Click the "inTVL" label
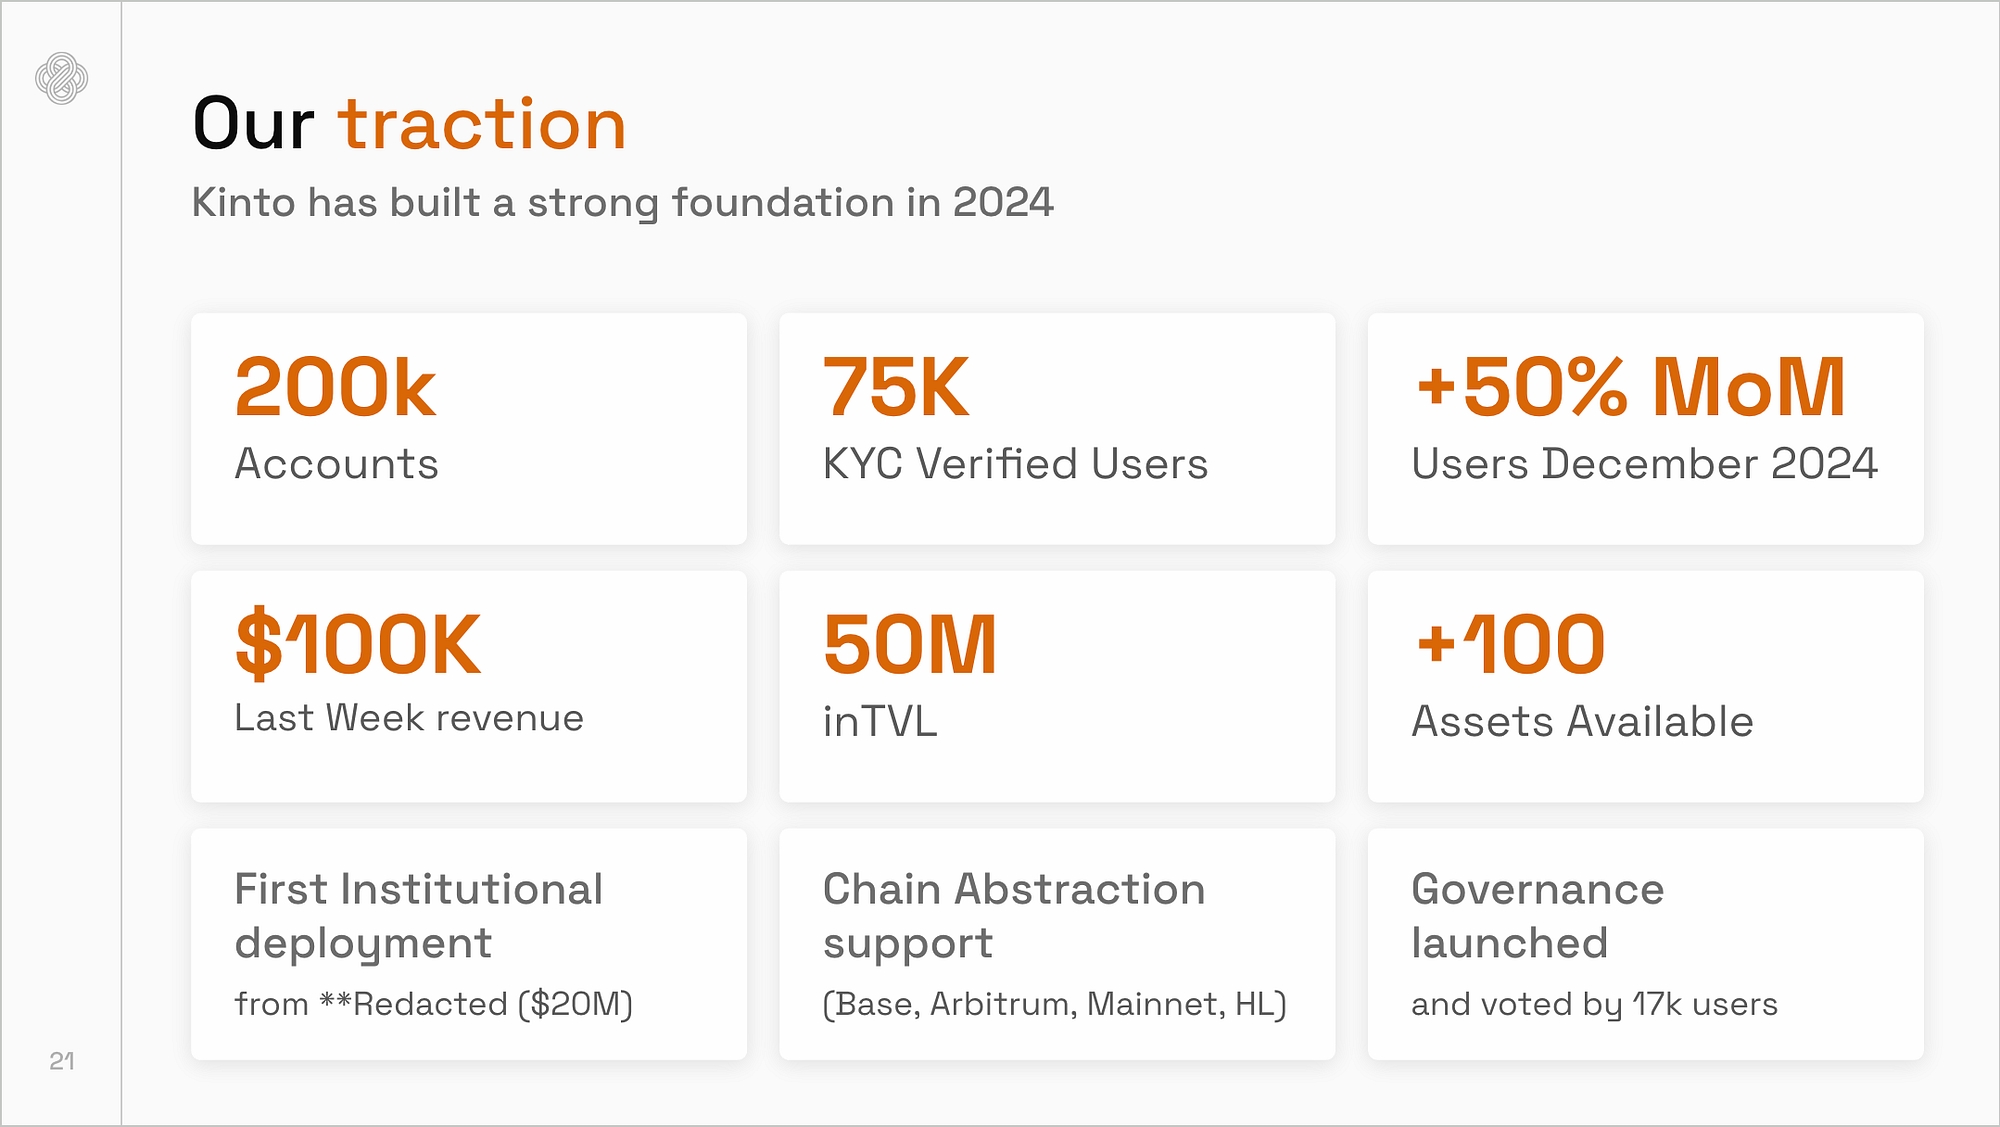Screen dimensions: 2000x1127 pyautogui.click(x=880, y=721)
